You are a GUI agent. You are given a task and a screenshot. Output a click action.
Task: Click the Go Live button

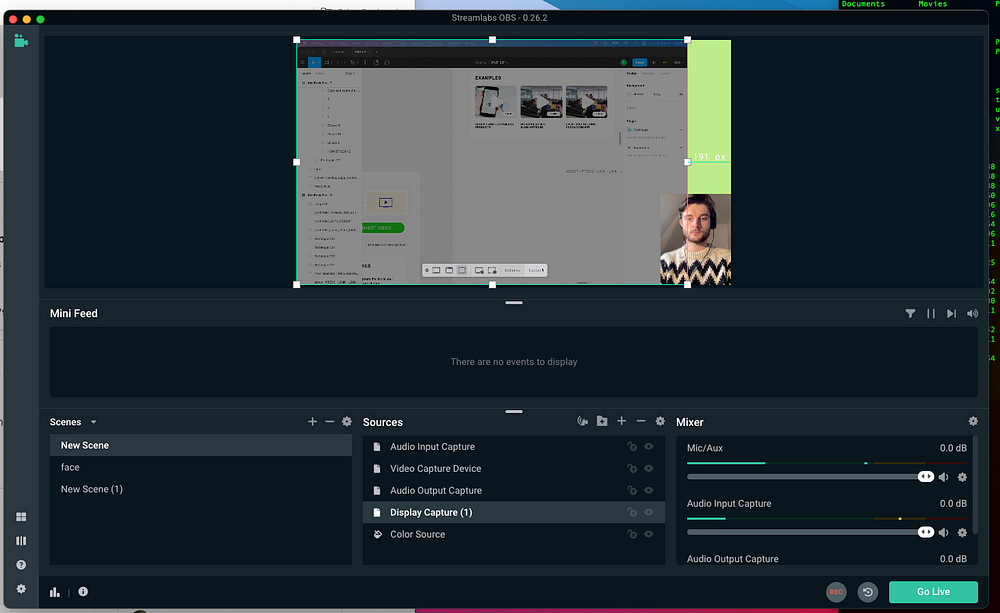pyautogui.click(x=933, y=592)
